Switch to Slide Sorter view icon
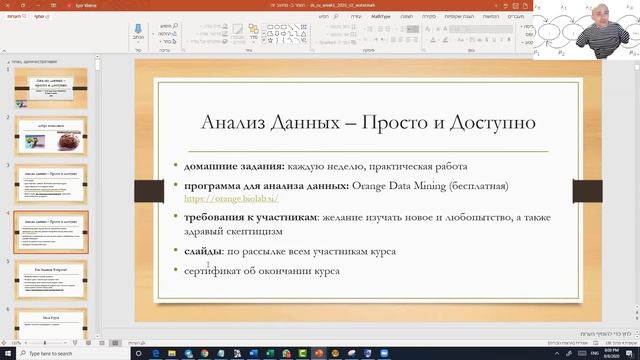 pos(102,343)
